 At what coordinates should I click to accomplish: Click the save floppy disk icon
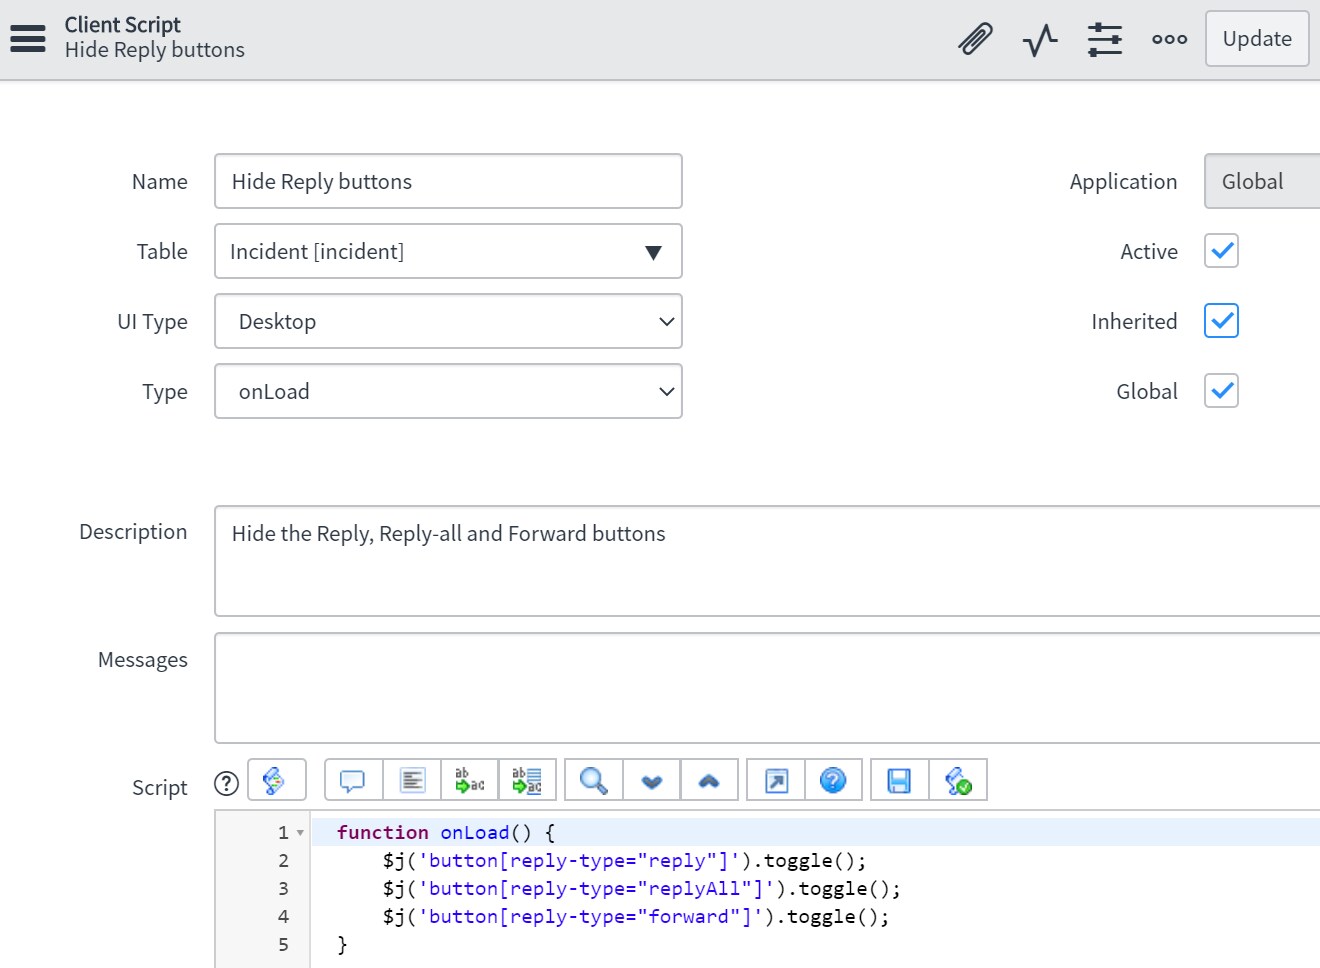pyautogui.click(x=899, y=780)
